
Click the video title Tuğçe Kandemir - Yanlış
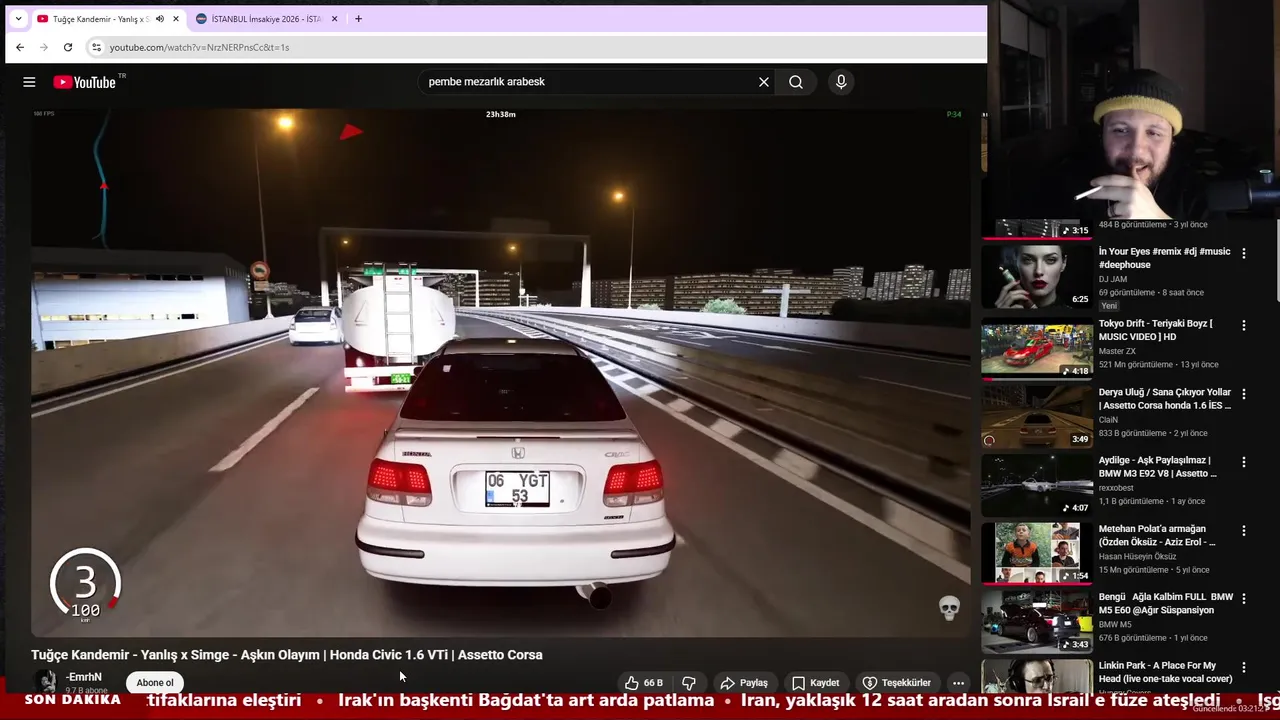[x=287, y=655]
